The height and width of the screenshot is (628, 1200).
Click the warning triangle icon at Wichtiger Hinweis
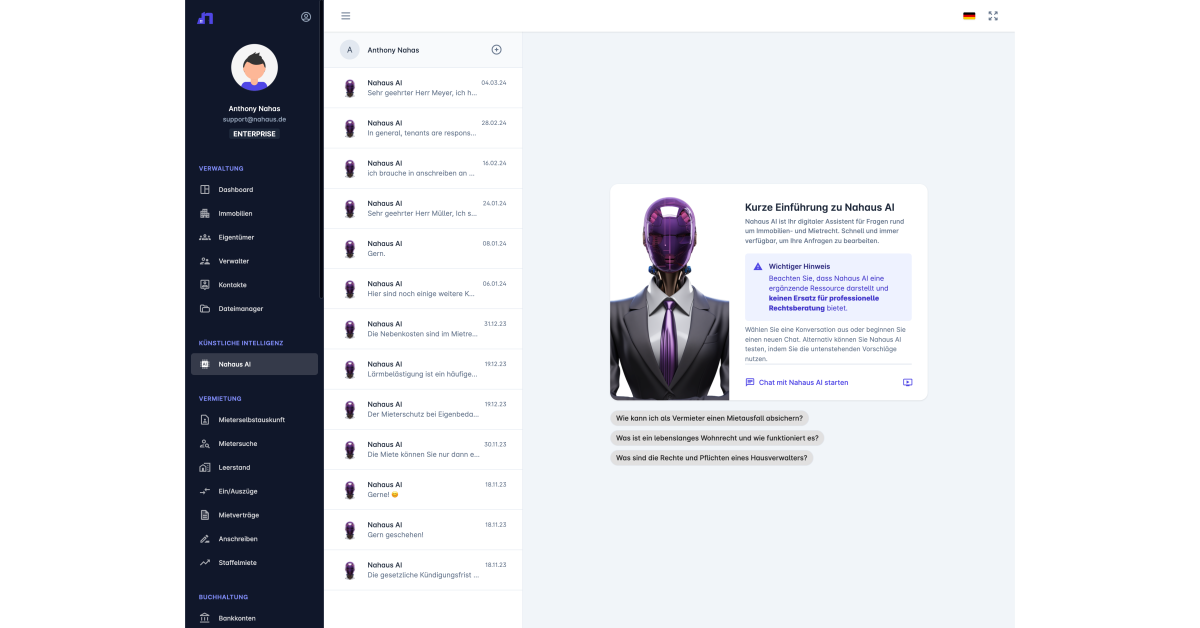tap(758, 267)
